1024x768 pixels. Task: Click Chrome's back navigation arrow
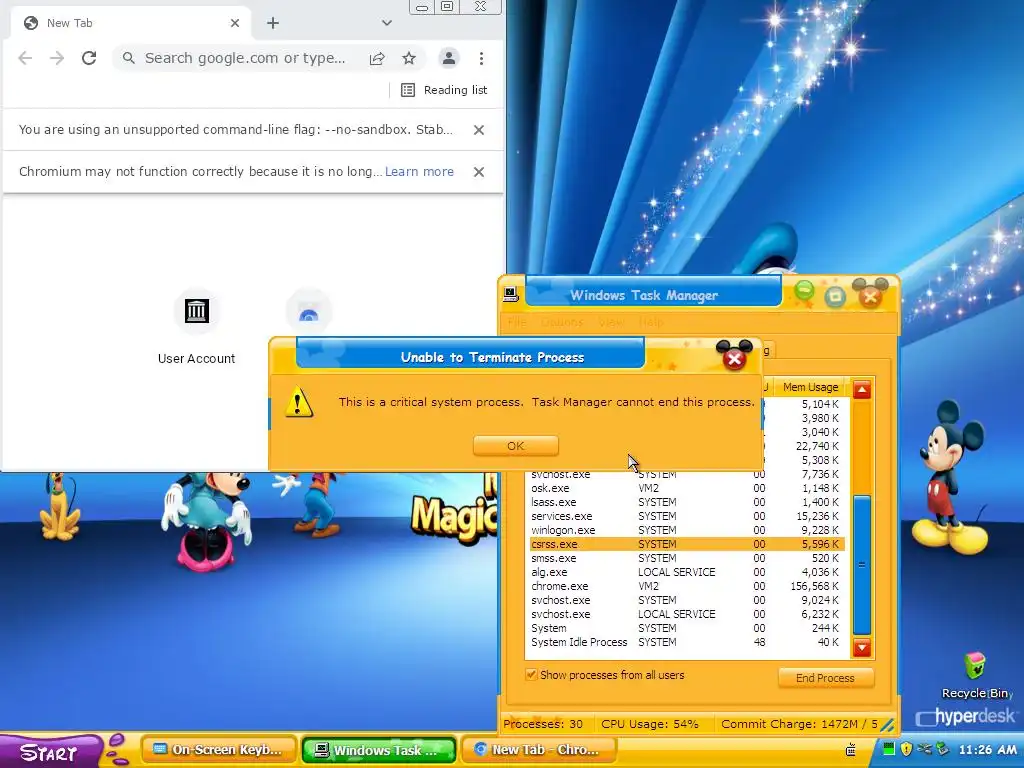[x=25, y=58]
